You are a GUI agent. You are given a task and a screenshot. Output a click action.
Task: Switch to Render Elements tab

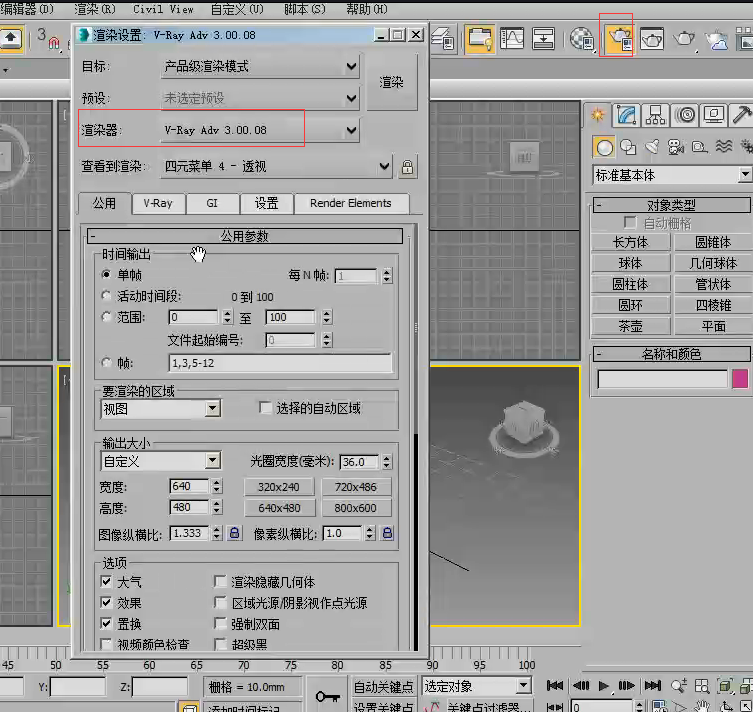[x=351, y=203]
